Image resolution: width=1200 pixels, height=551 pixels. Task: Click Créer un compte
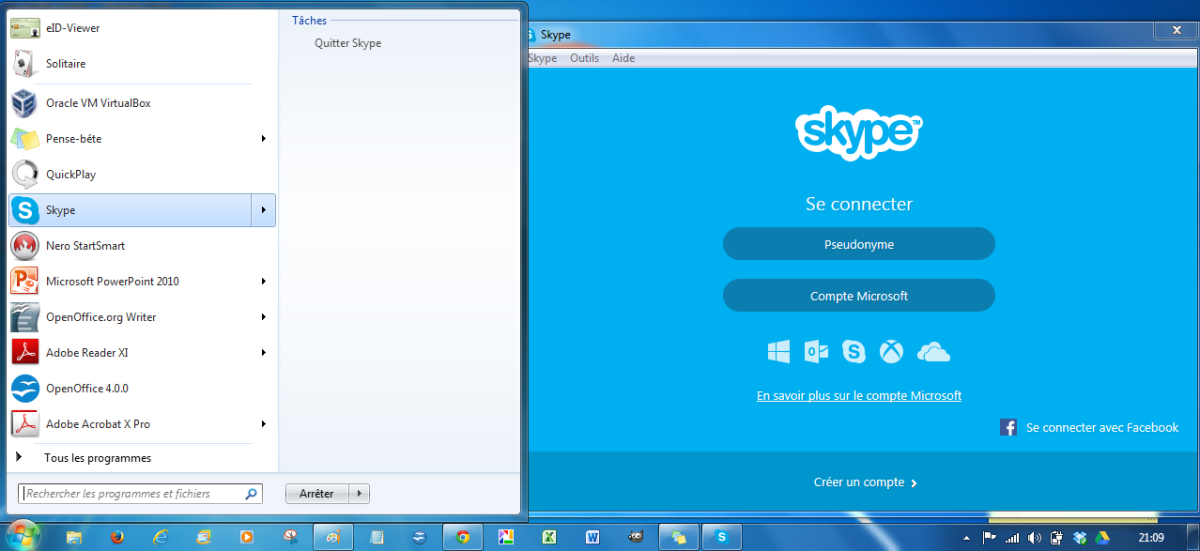coord(865,482)
